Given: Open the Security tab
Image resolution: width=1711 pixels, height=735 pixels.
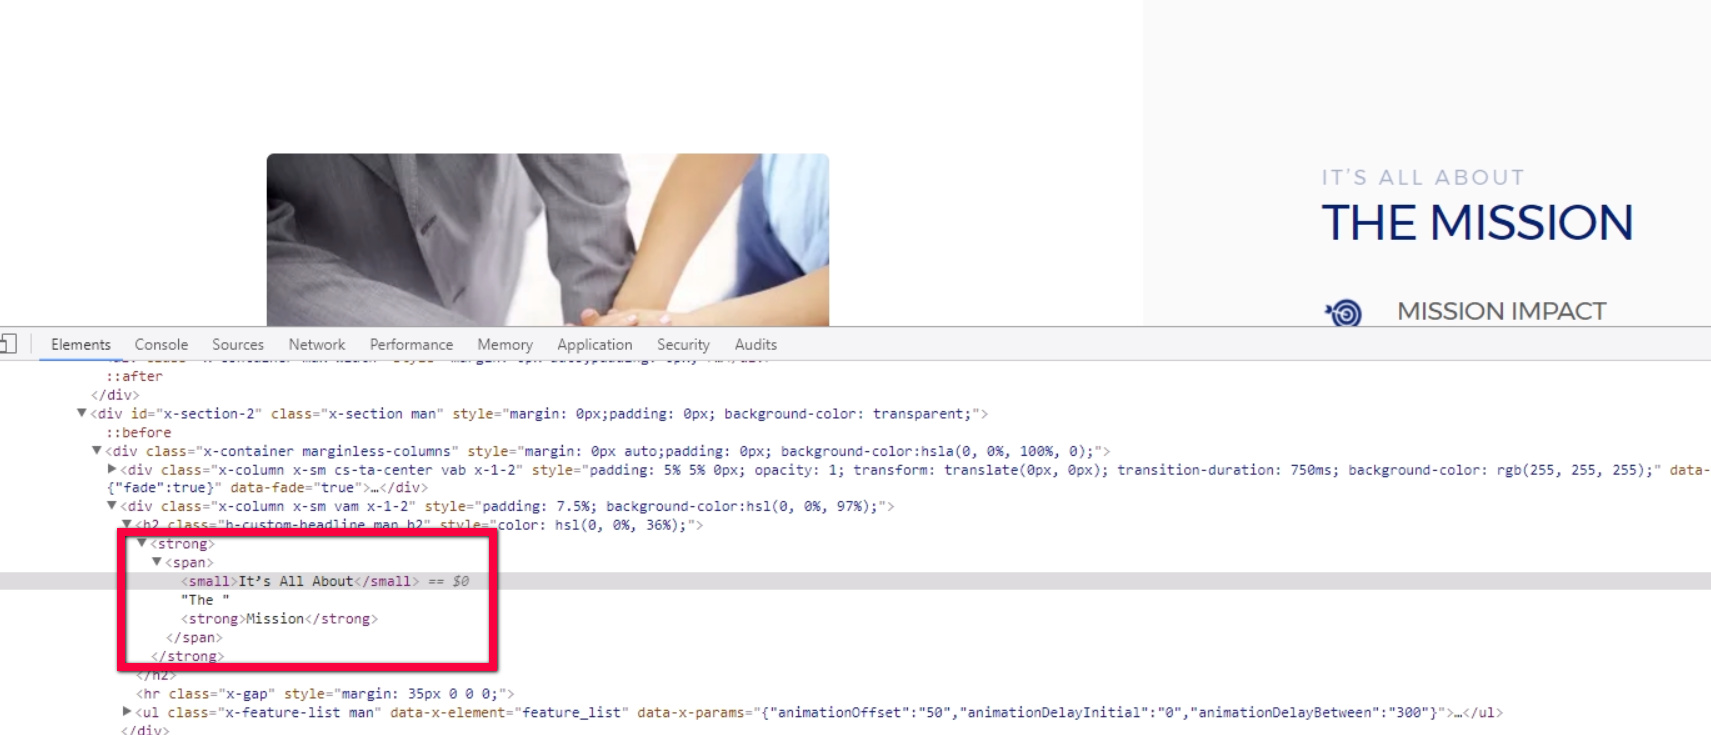Looking at the screenshot, I should point(683,344).
